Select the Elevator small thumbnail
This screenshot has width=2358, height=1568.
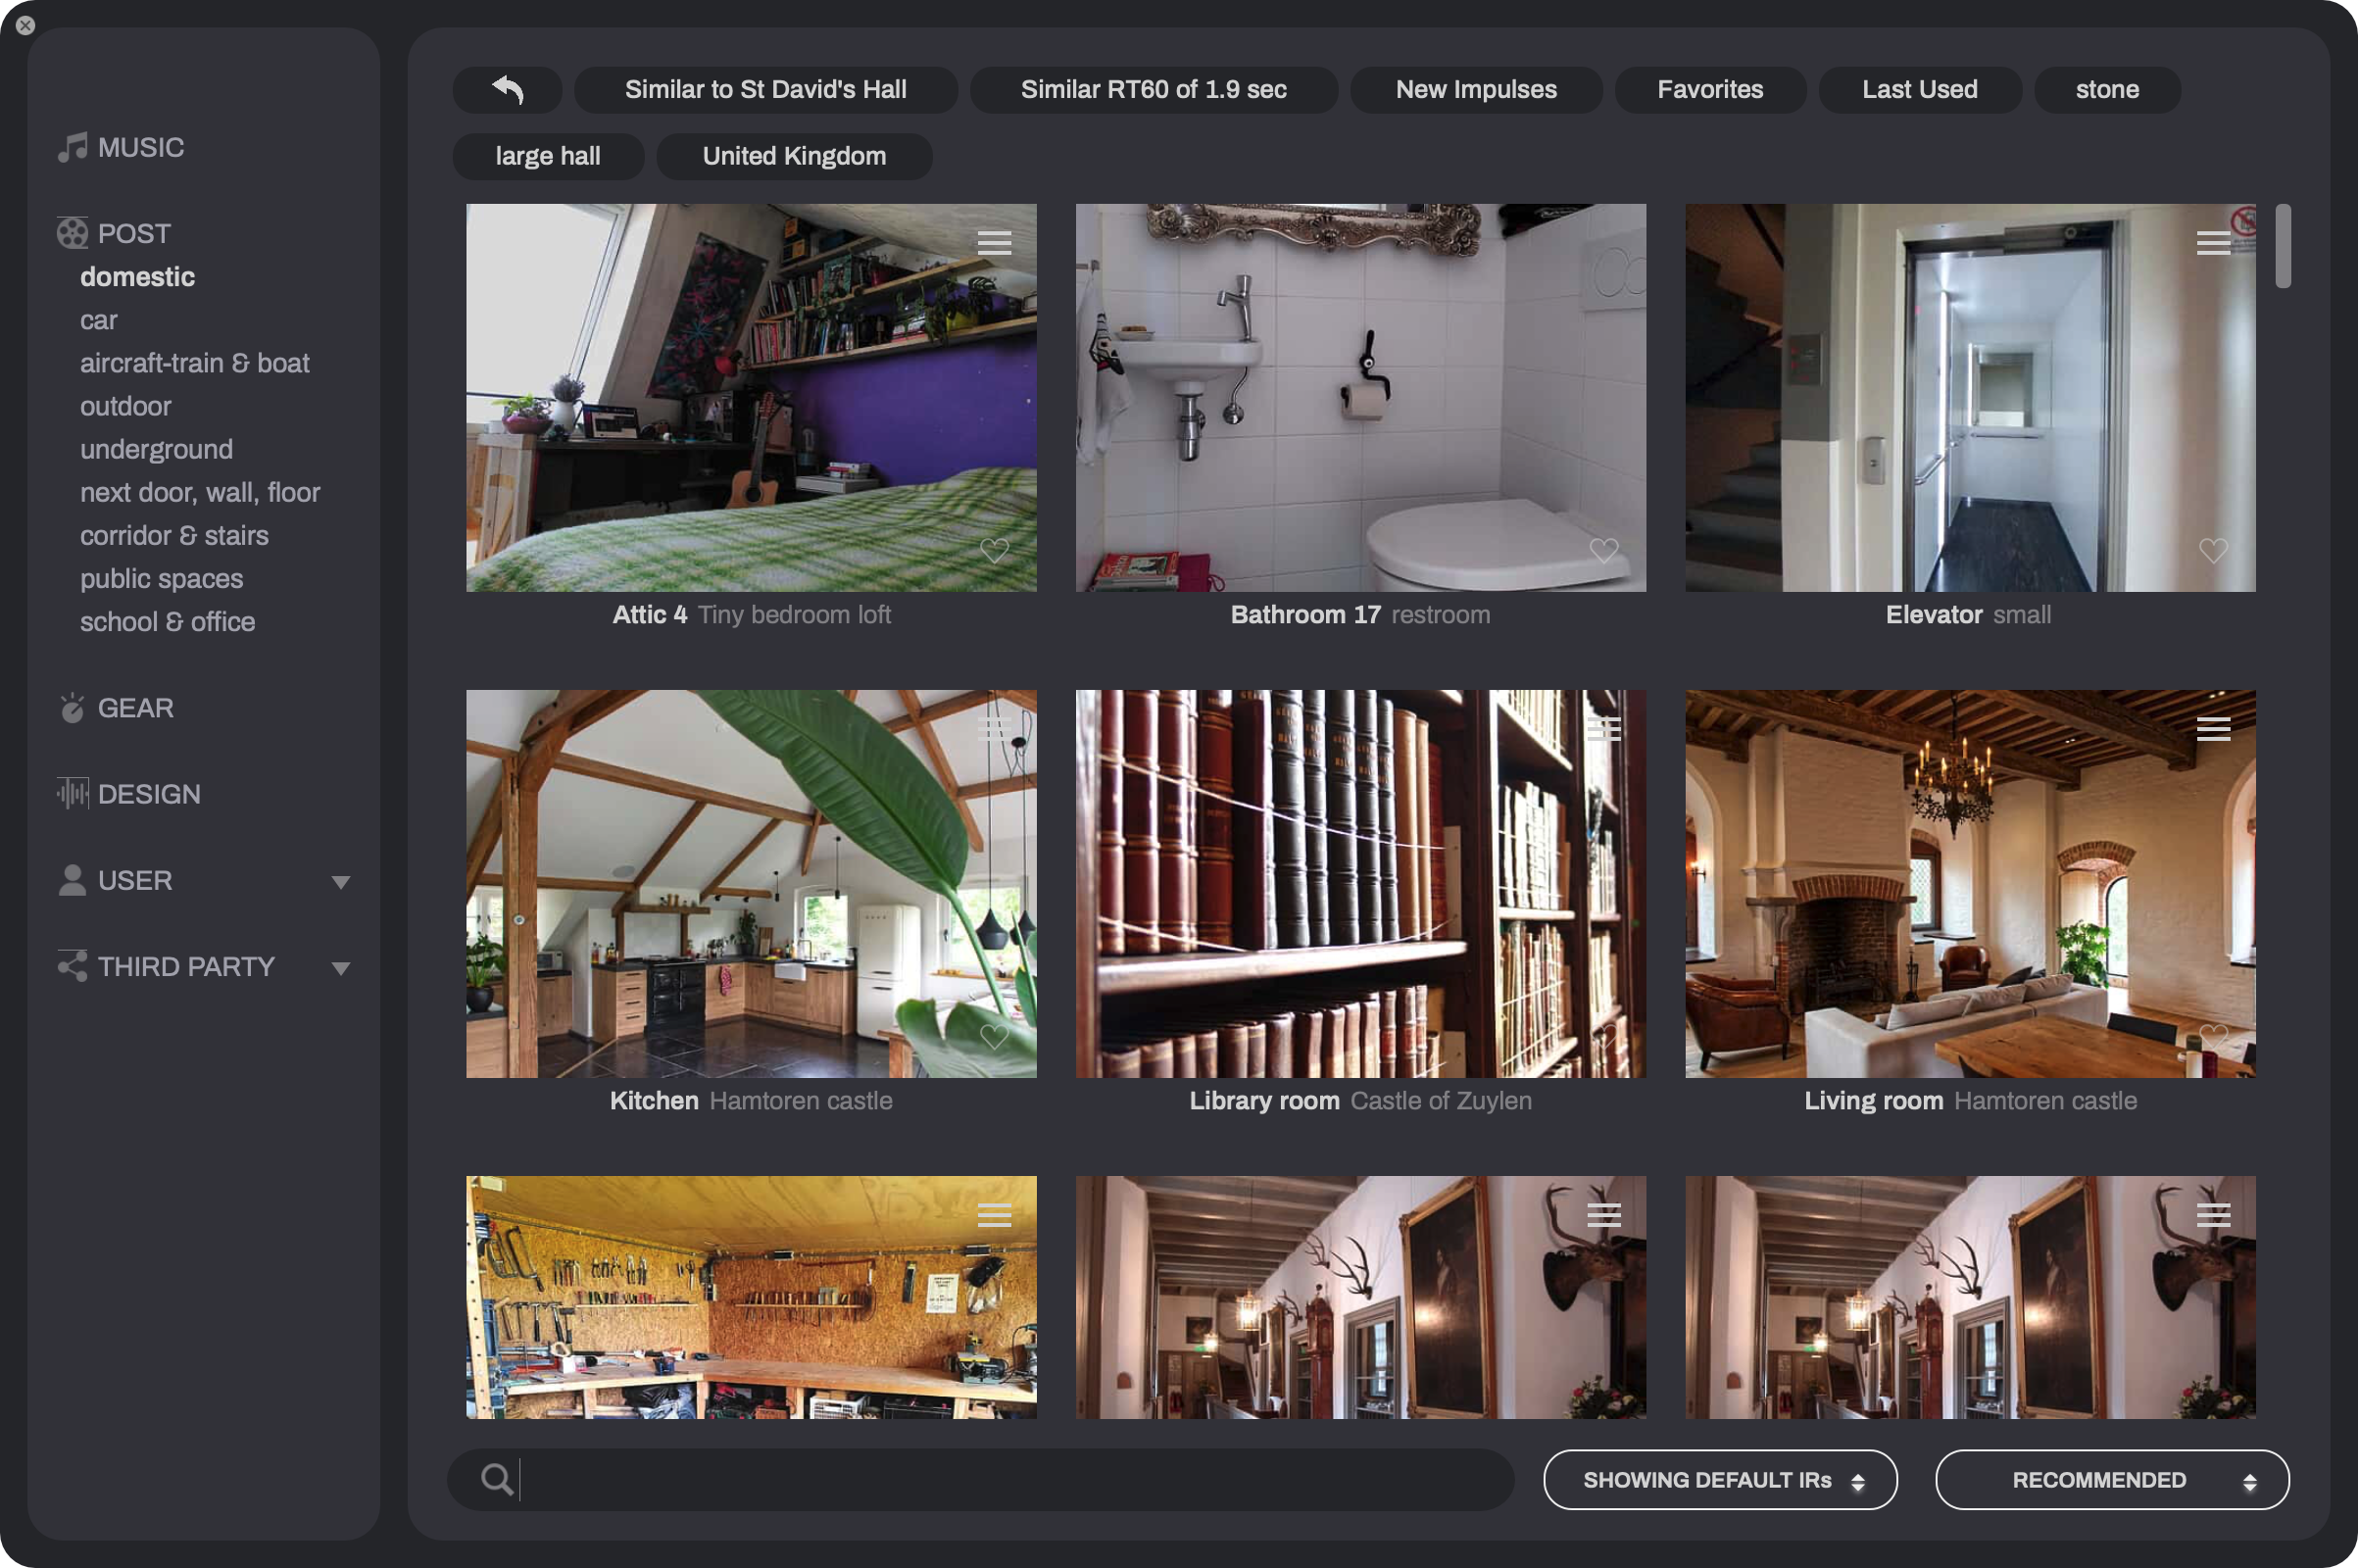pyautogui.click(x=1970, y=398)
